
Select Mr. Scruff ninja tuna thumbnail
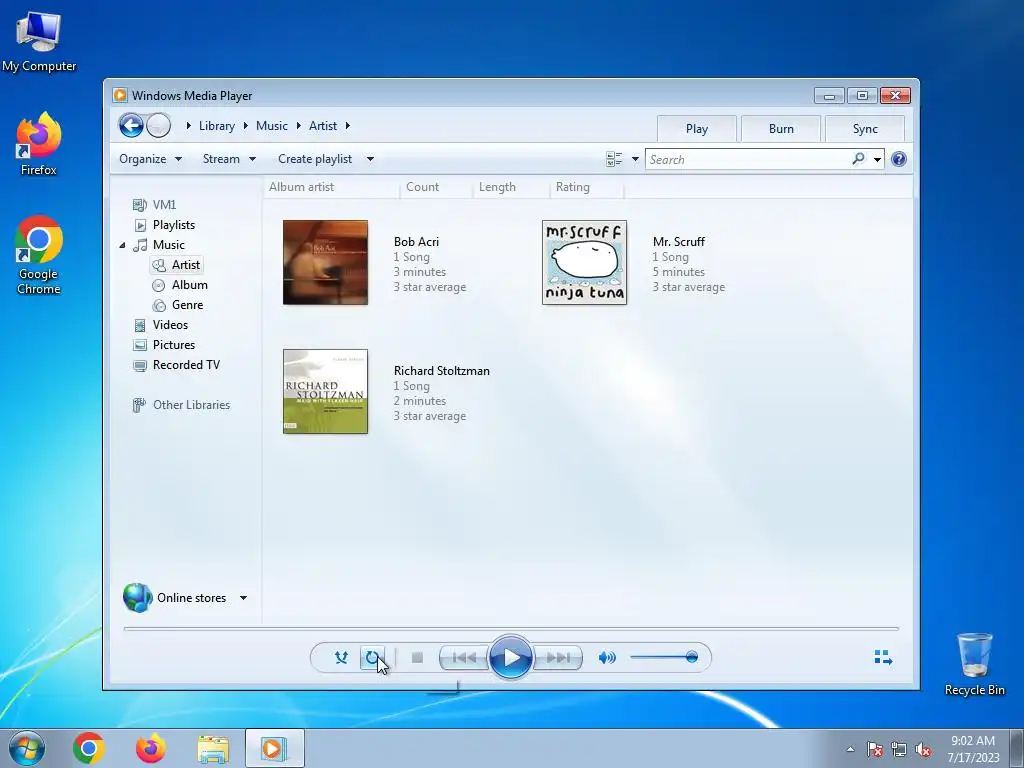click(584, 263)
